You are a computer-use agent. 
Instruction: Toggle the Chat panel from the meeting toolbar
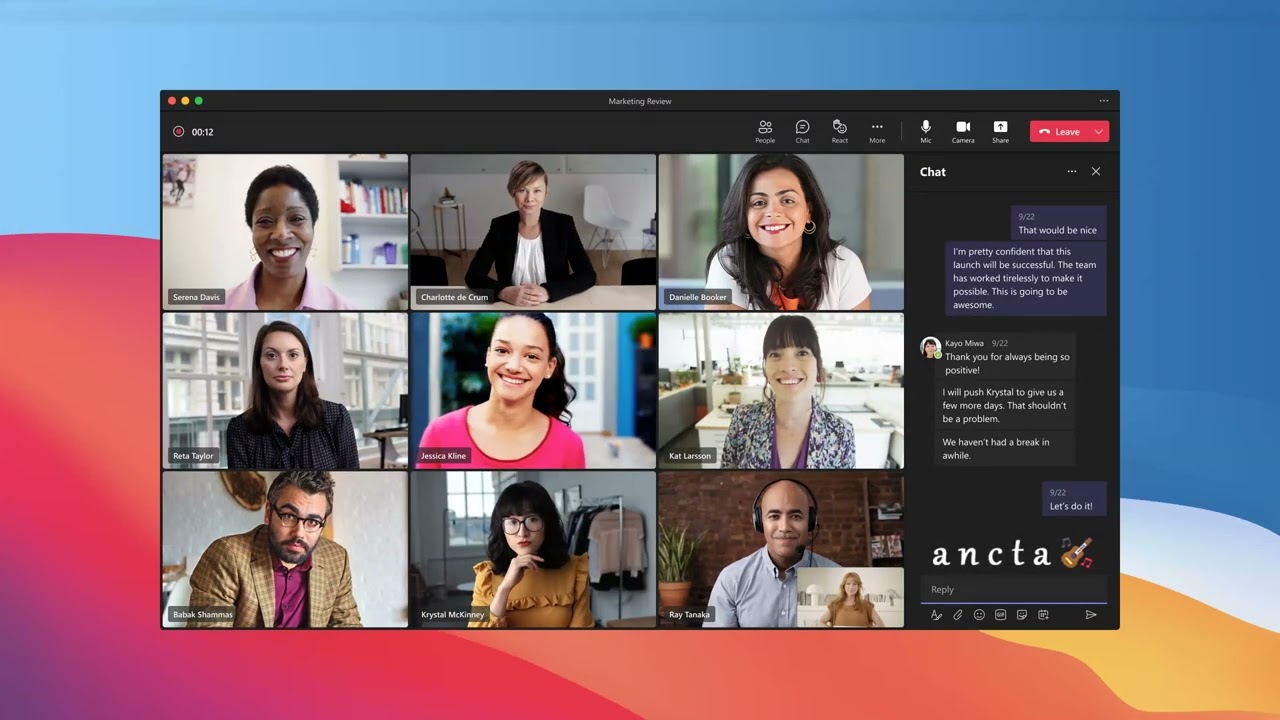802,131
